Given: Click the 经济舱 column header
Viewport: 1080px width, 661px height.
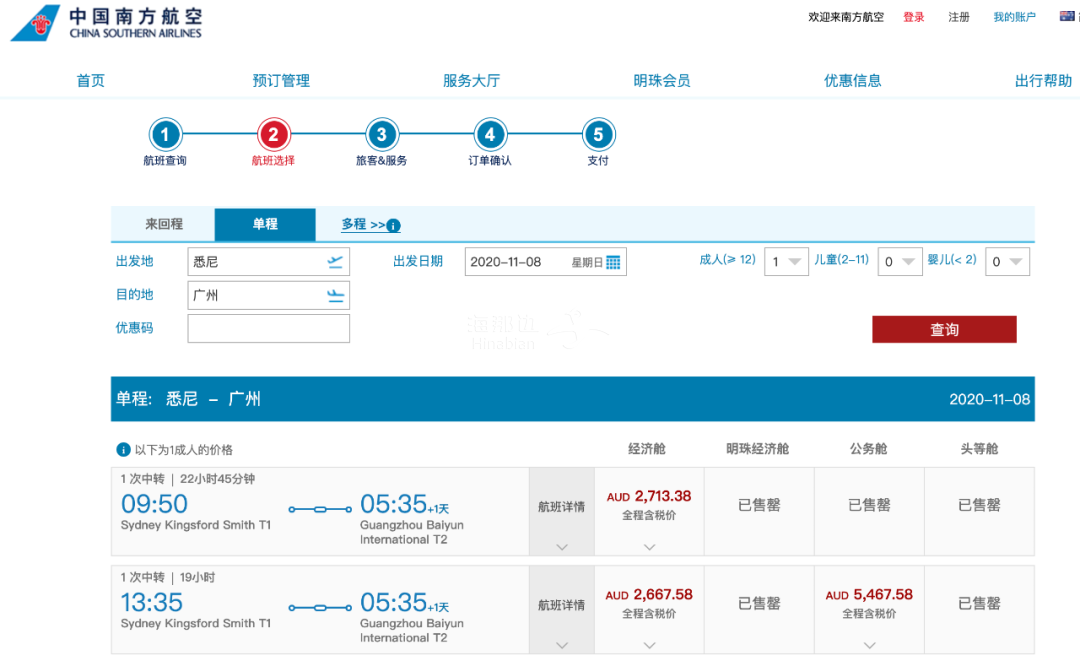Looking at the screenshot, I should tap(647, 449).
